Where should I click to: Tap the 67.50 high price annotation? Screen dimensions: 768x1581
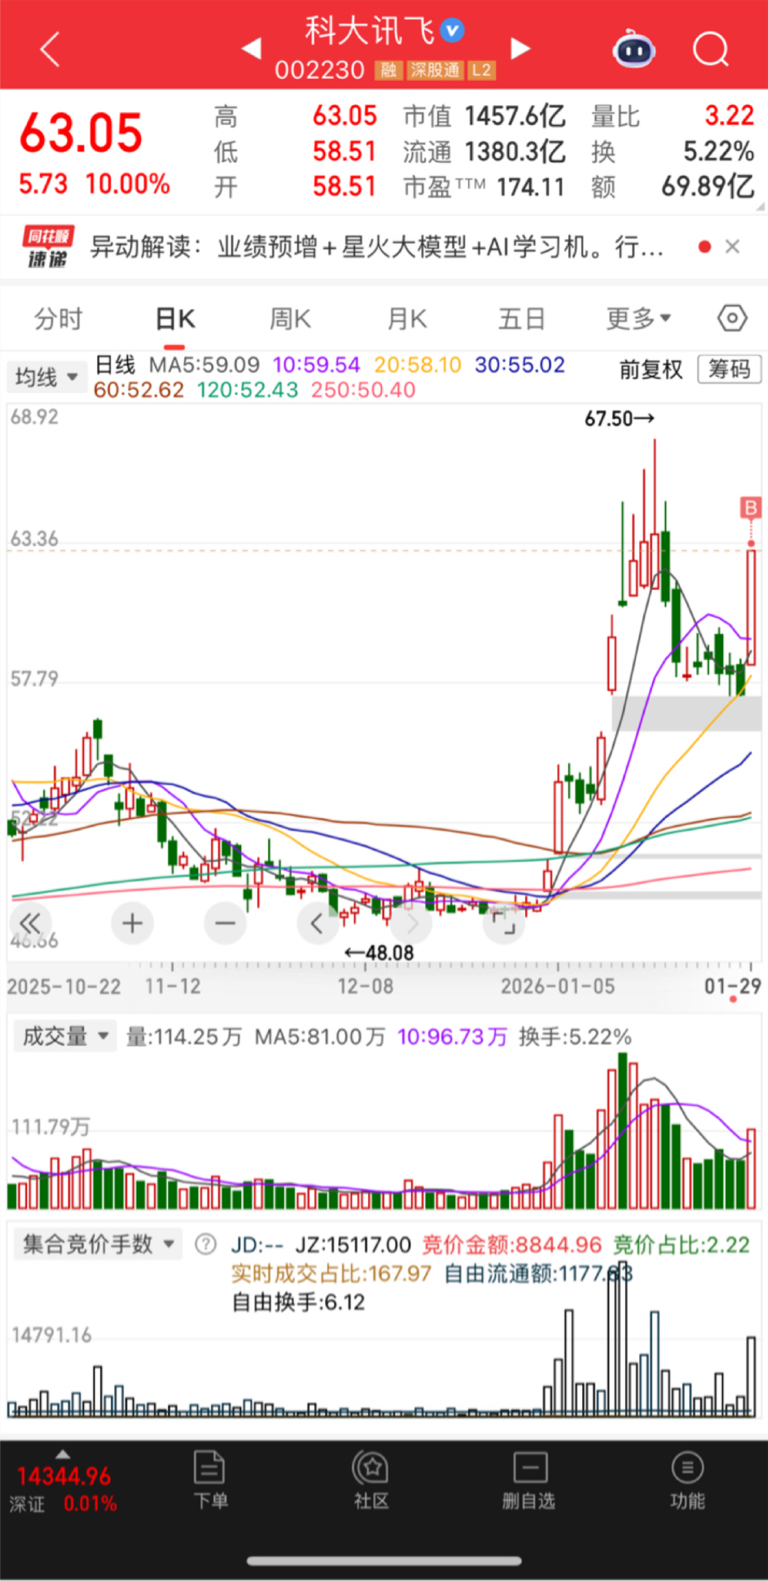point(620,418)
